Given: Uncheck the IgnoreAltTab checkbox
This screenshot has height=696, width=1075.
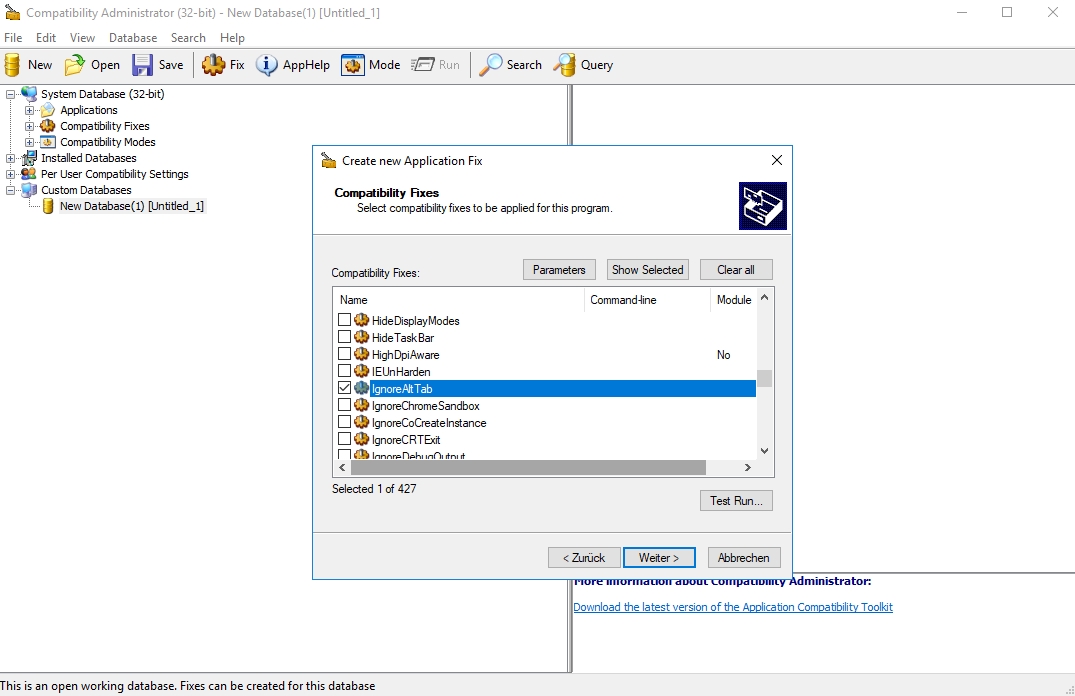Looking at the screenshot, I should coord(344,387).
